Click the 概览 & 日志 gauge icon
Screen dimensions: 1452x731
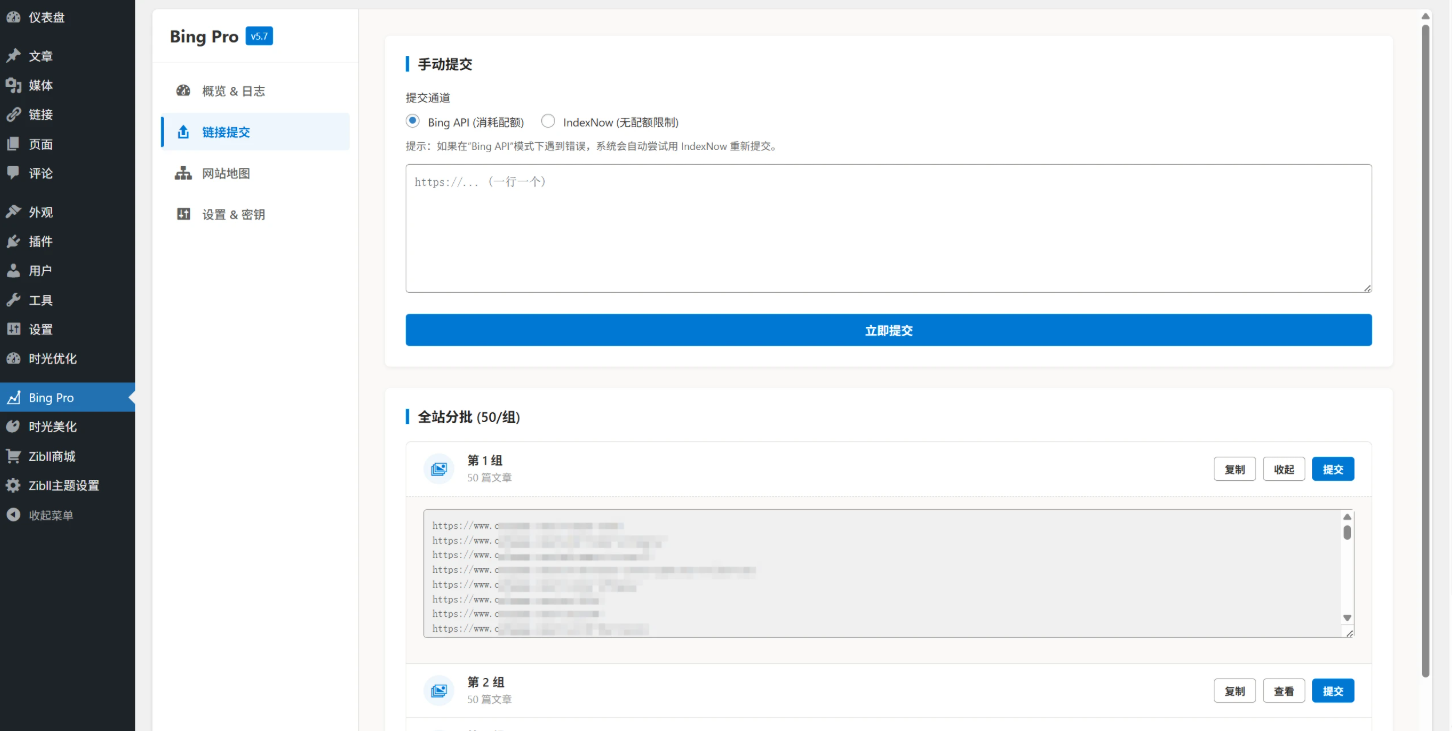(x=183, y=91)
